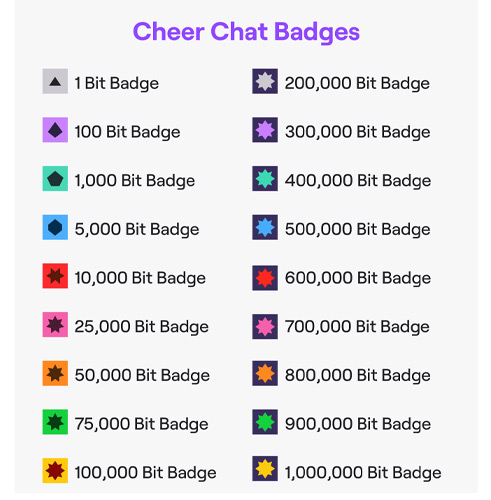Select the pink star 25,000 Bit badge icon

[x=55, y=325]
